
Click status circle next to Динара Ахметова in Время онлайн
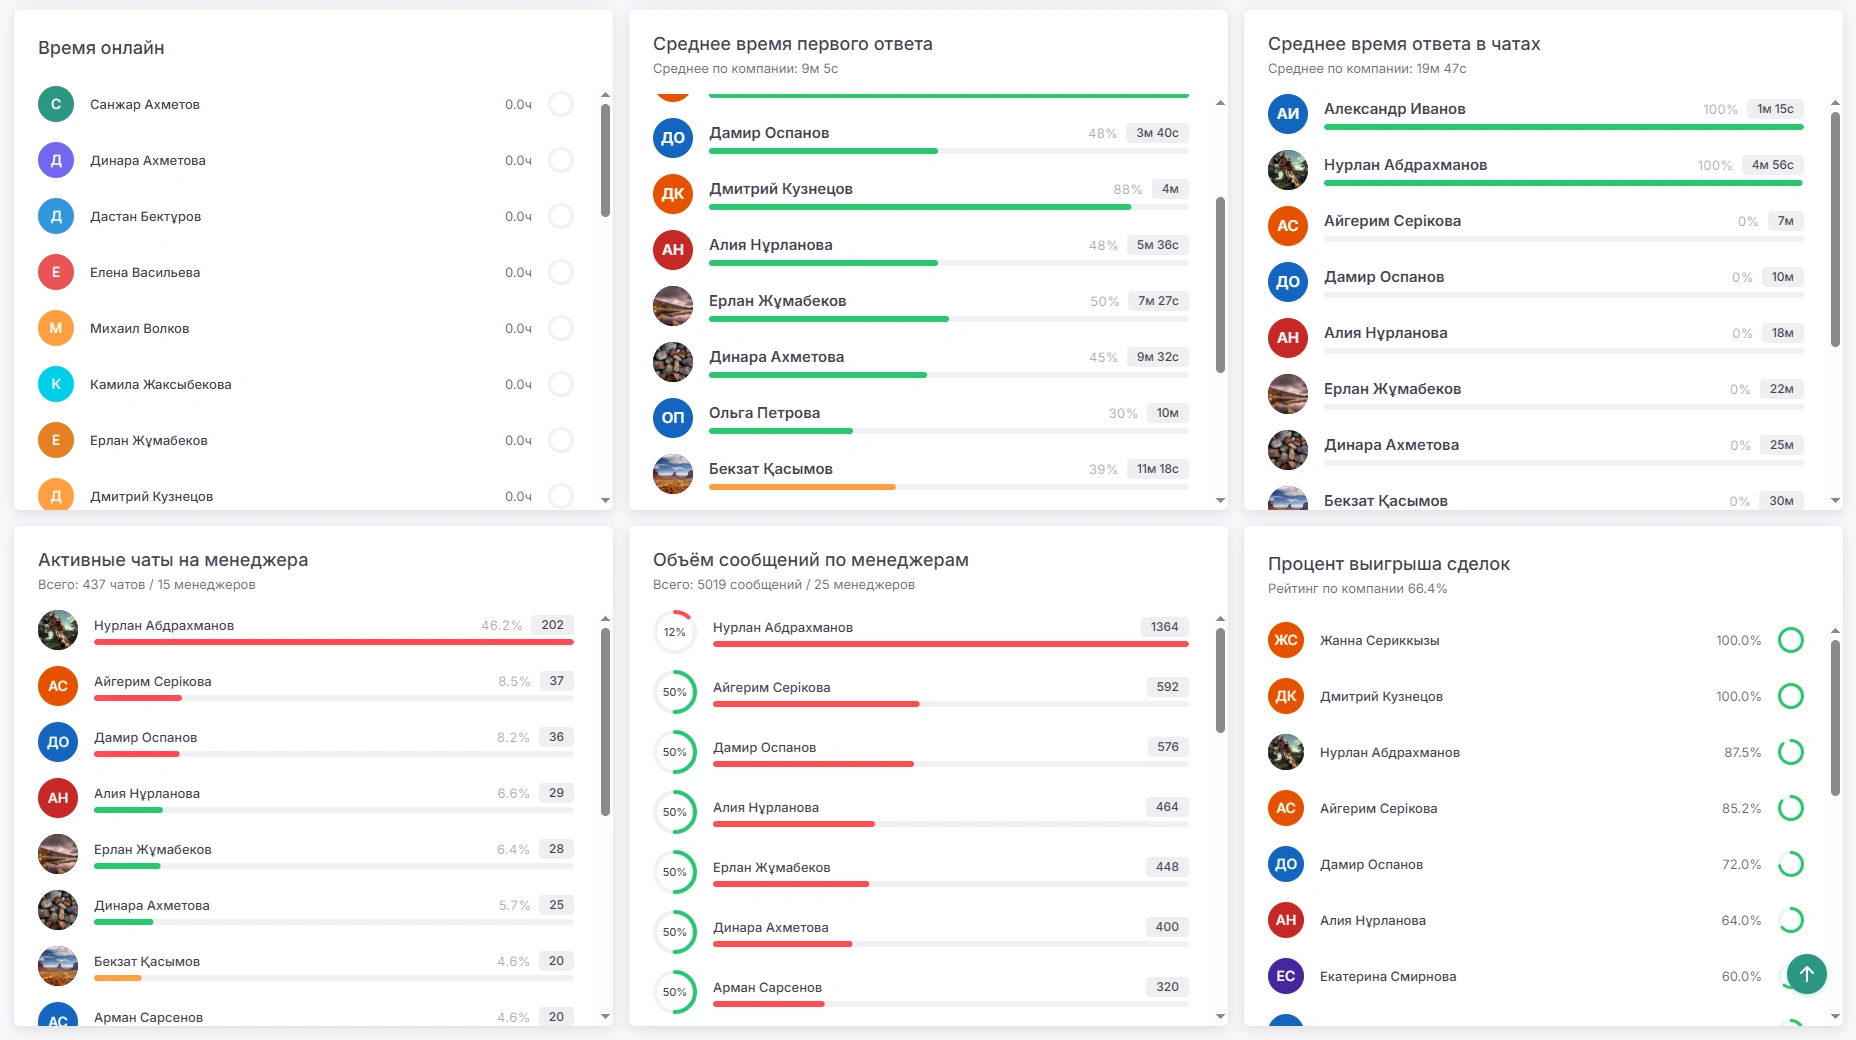pos(561,160)
